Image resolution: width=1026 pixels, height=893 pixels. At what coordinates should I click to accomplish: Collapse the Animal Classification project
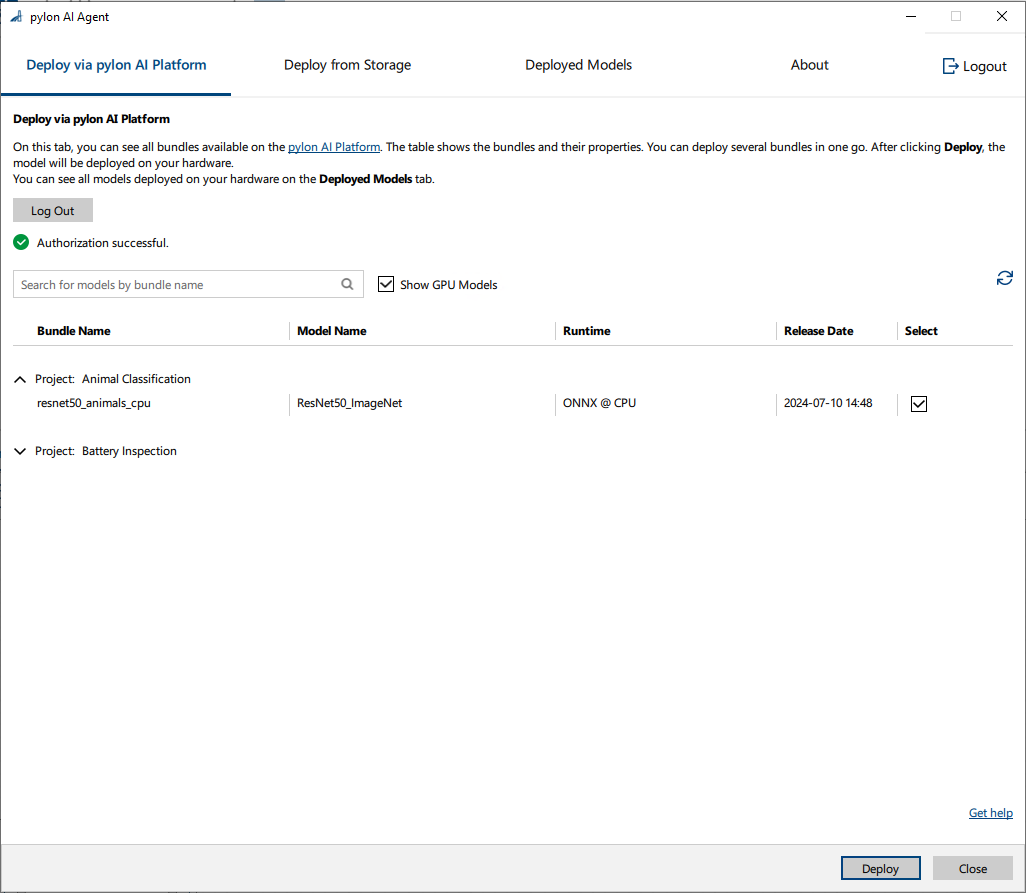coord(20,379)
